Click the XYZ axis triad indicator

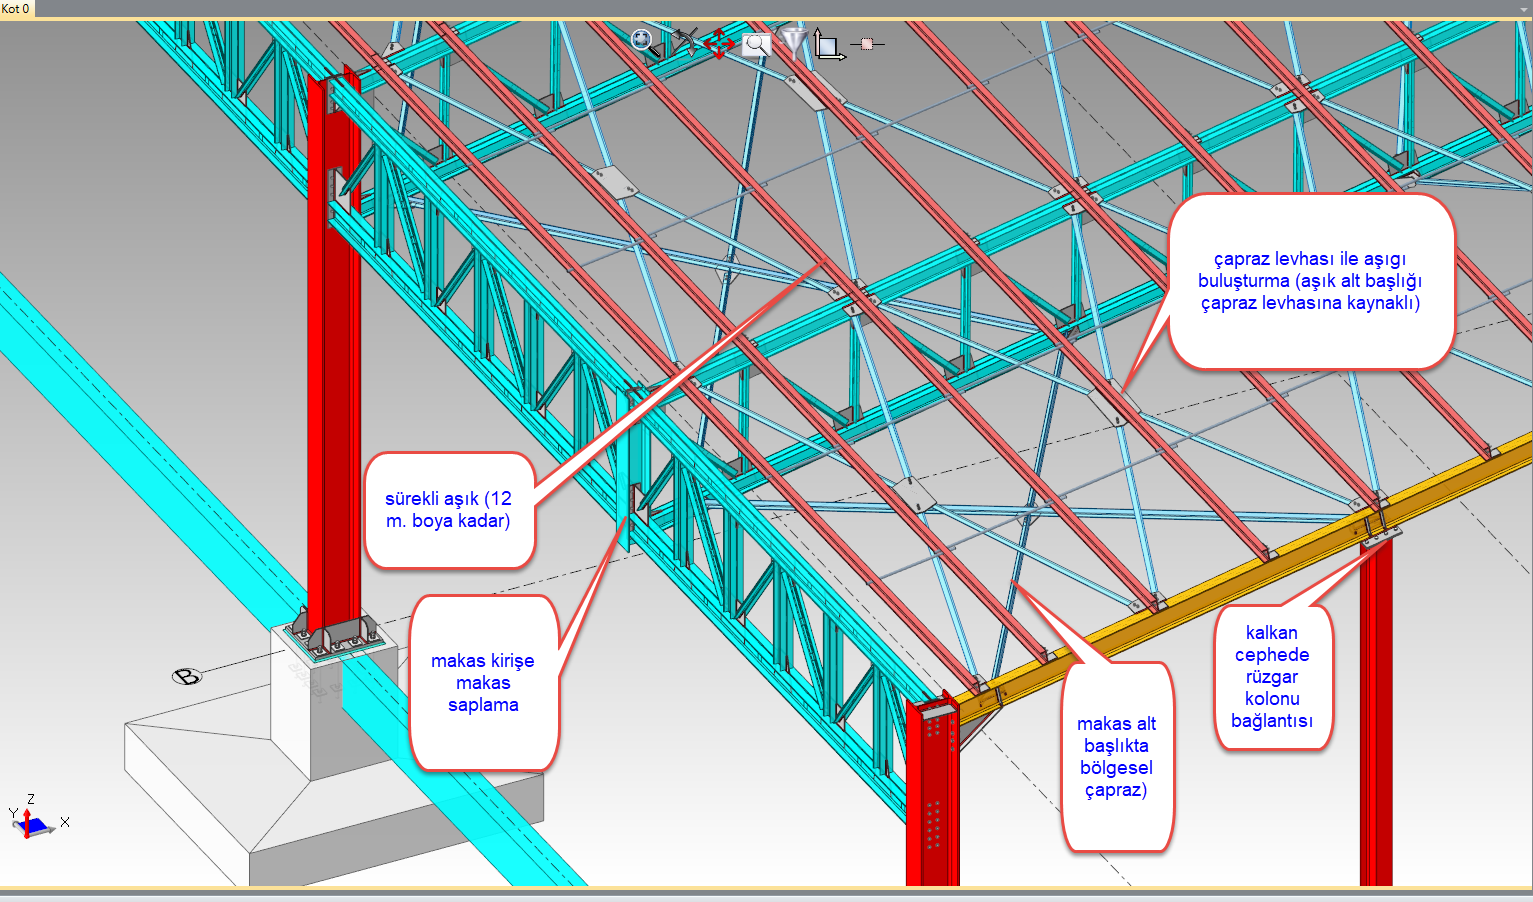coord(34,820)
